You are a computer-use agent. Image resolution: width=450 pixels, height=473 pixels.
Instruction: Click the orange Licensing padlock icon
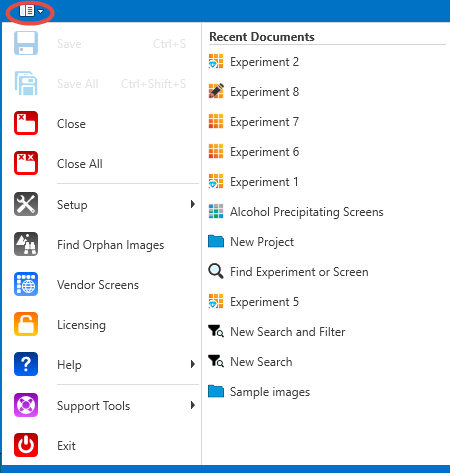26,324
